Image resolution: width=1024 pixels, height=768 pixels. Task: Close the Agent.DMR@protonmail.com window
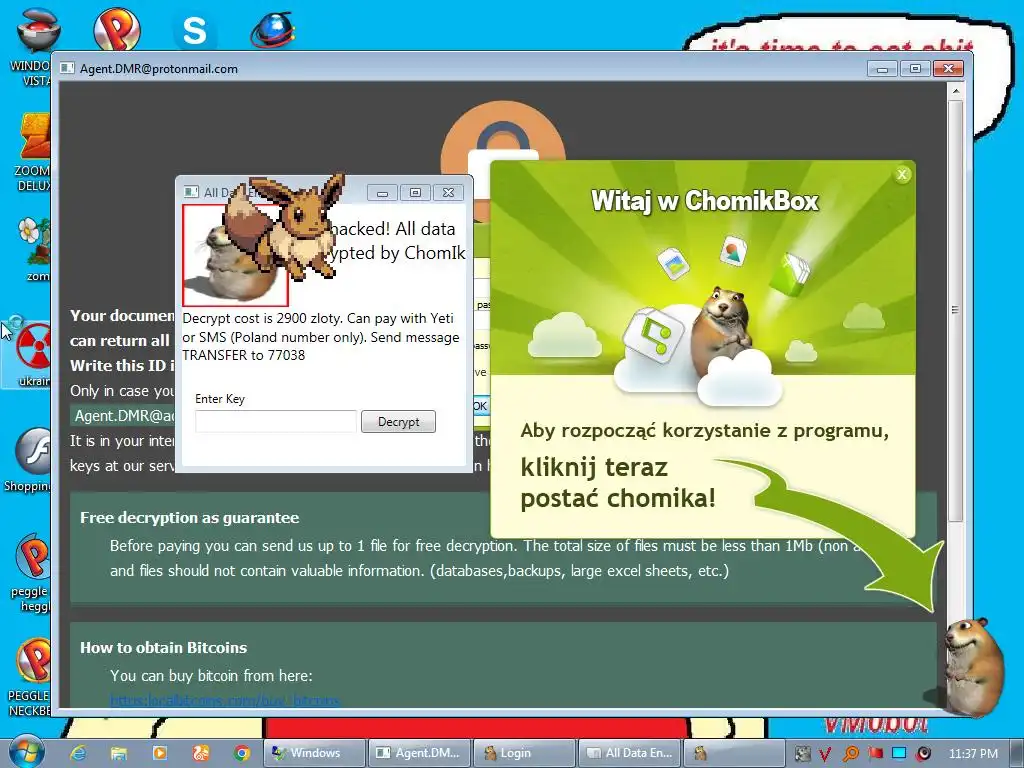tap(948, 69)
